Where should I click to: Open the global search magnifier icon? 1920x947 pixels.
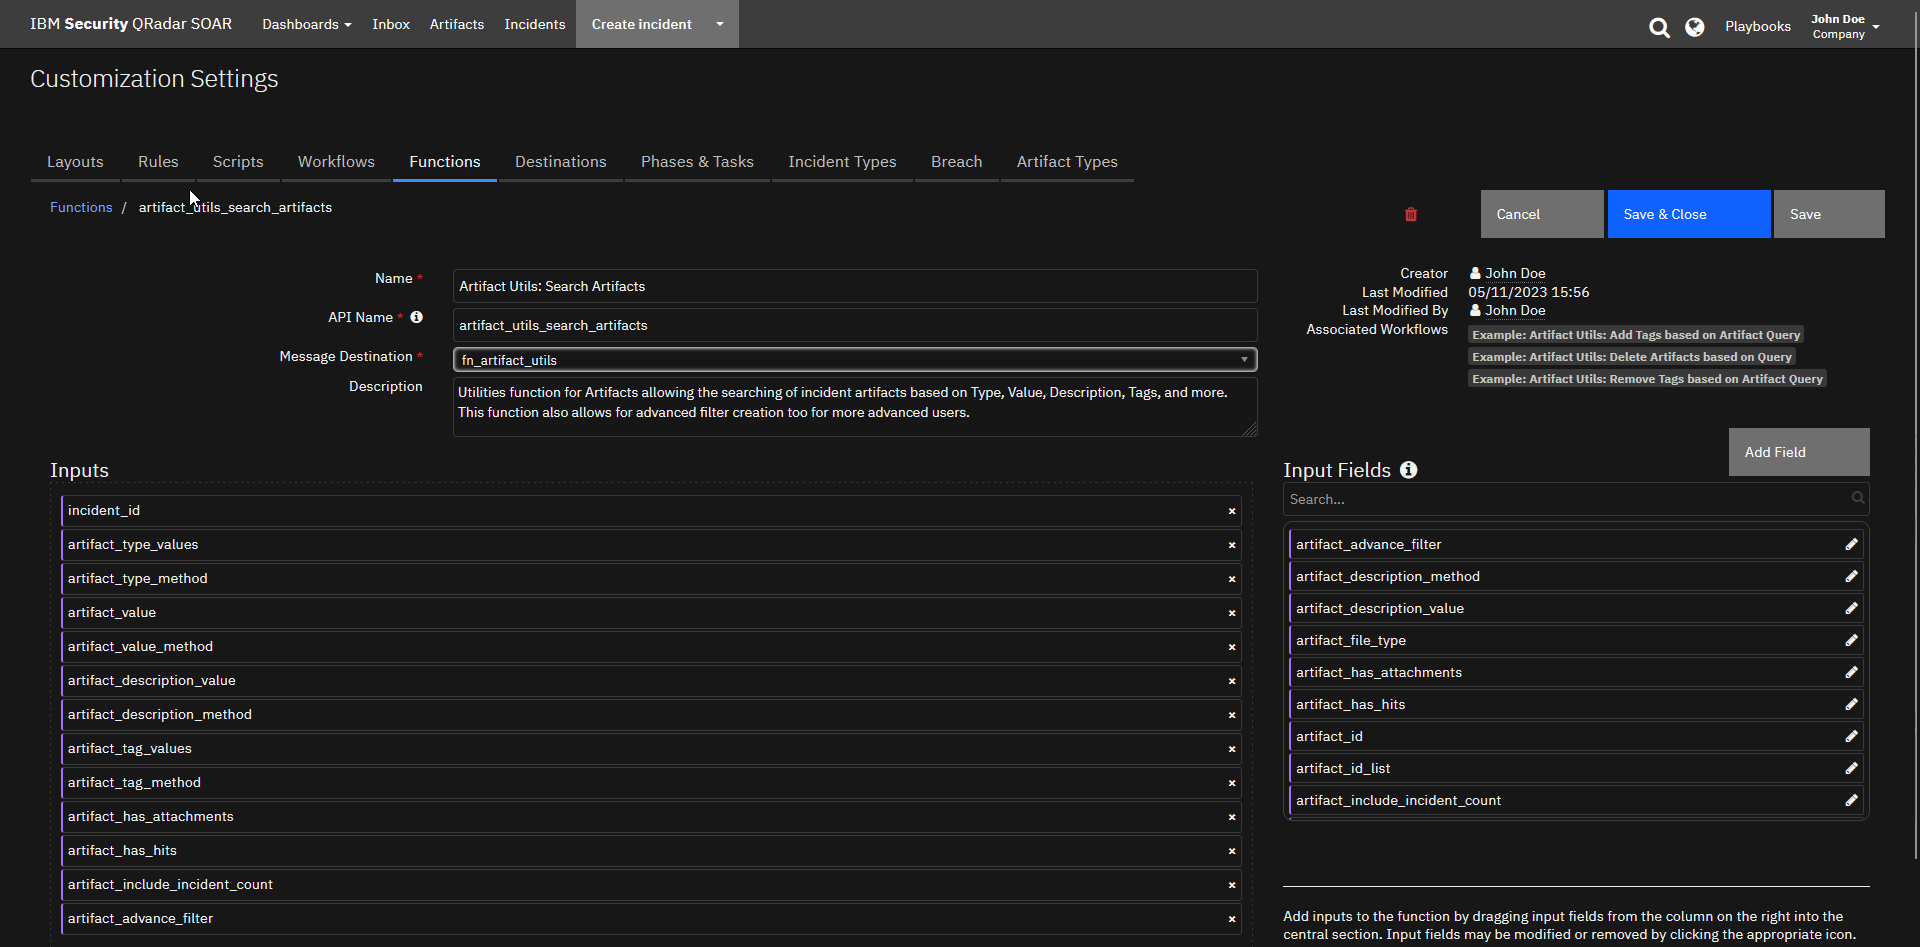tap(1660, 27)
